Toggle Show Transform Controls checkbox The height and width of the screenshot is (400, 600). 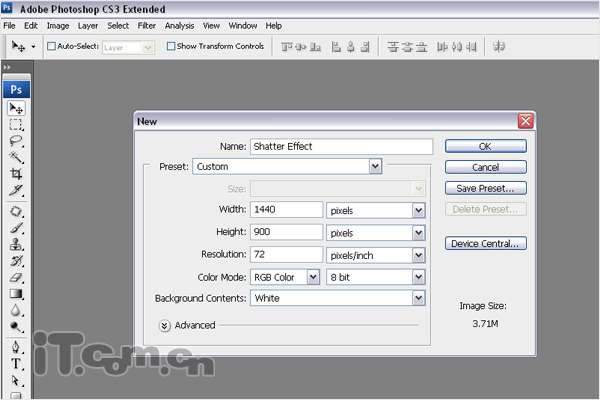(171, 46)
